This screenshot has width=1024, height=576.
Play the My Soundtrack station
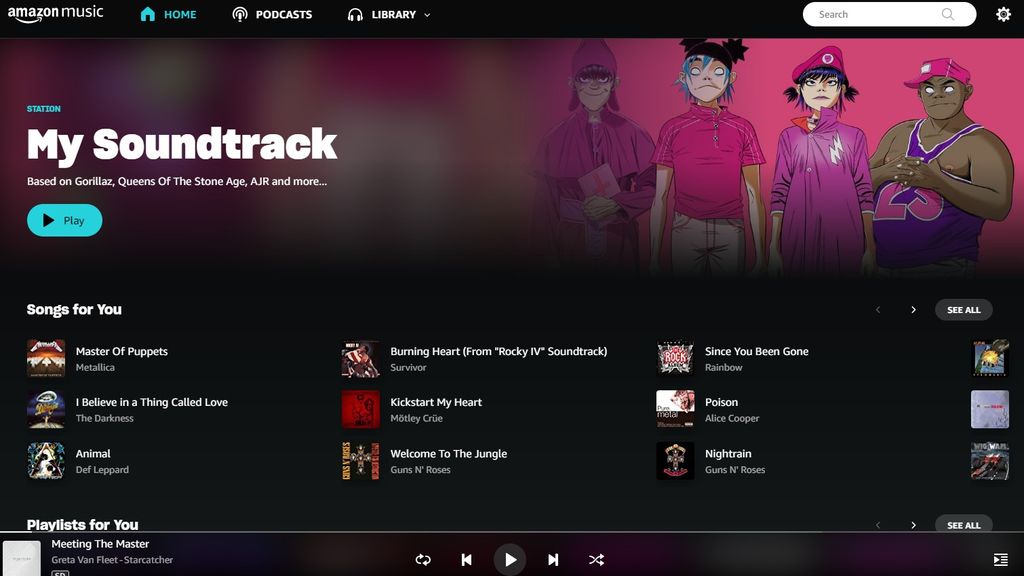(64, 220)
